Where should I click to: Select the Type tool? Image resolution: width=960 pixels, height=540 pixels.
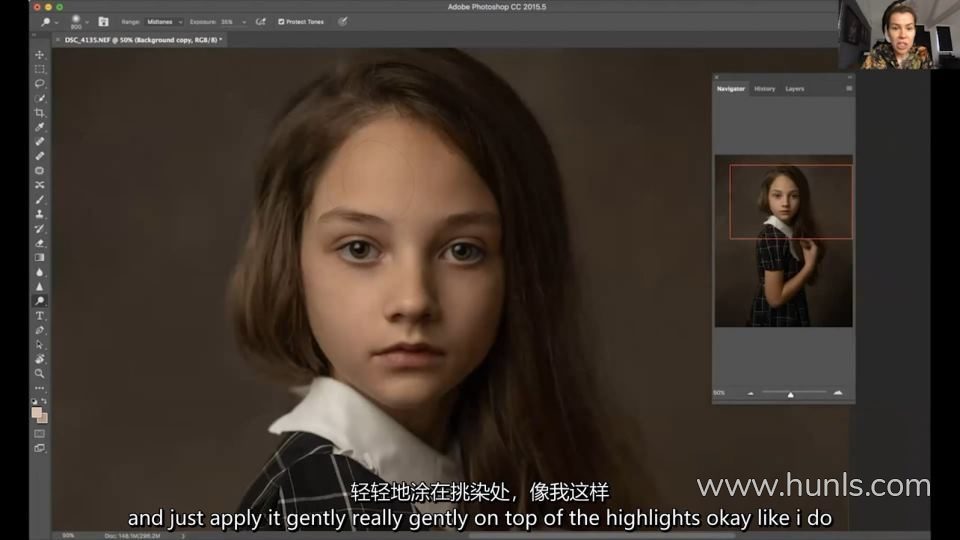pos(40,316)
